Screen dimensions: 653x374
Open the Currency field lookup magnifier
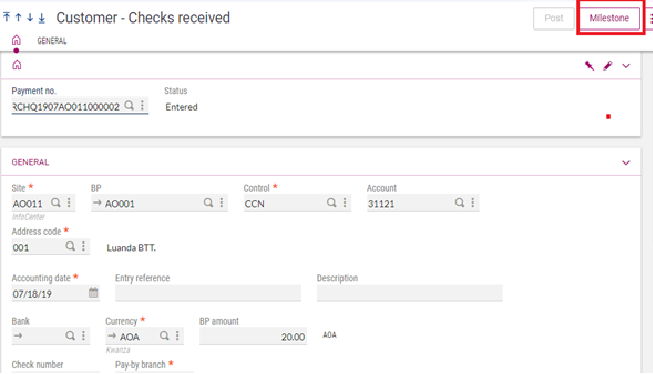pos(164,336)
